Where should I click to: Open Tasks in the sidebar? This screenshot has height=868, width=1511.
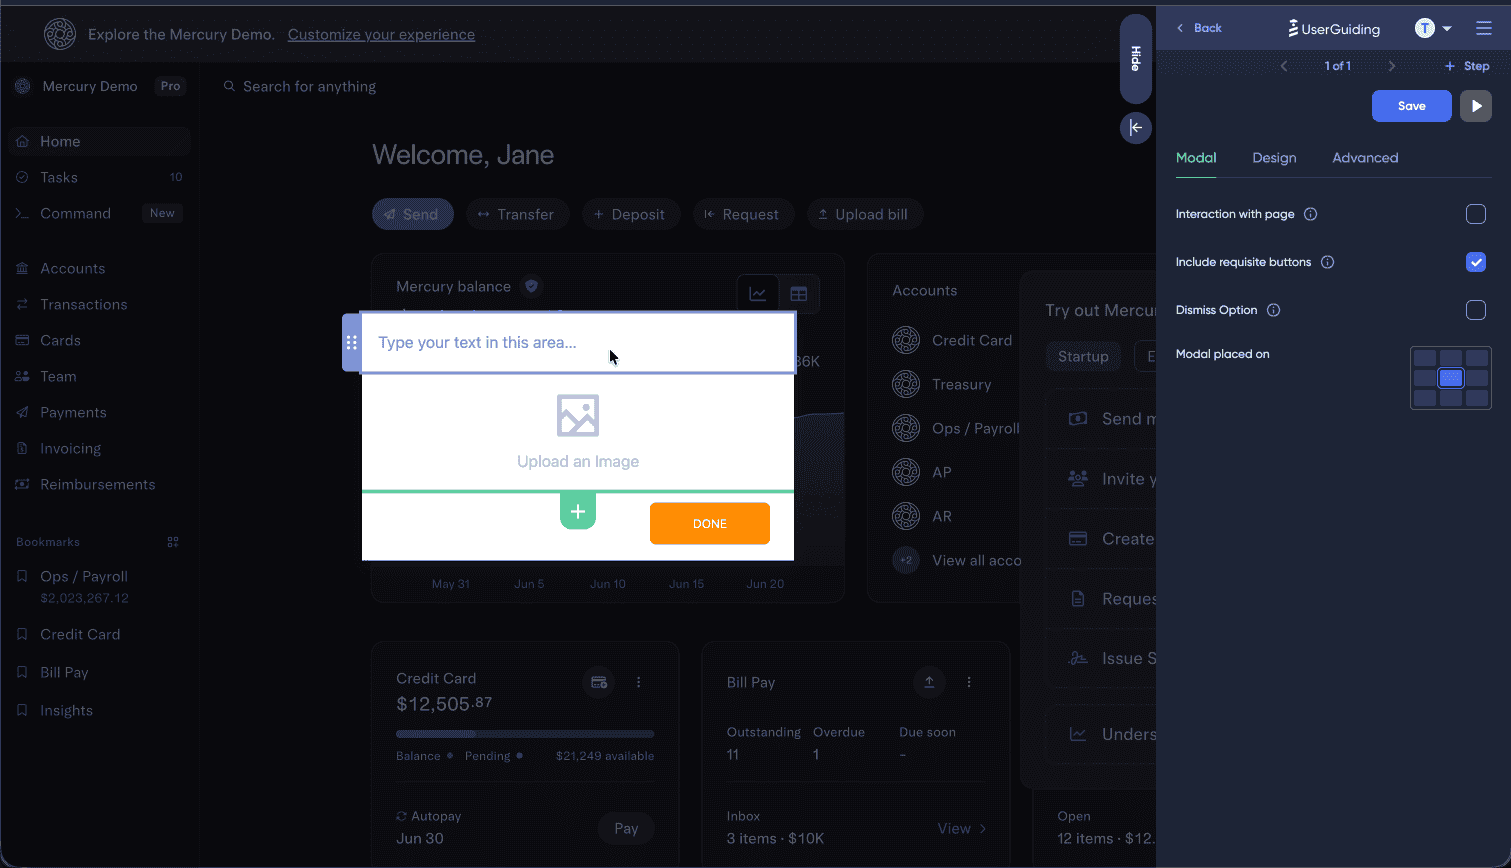pyautogui.click(x=100, y=177)
